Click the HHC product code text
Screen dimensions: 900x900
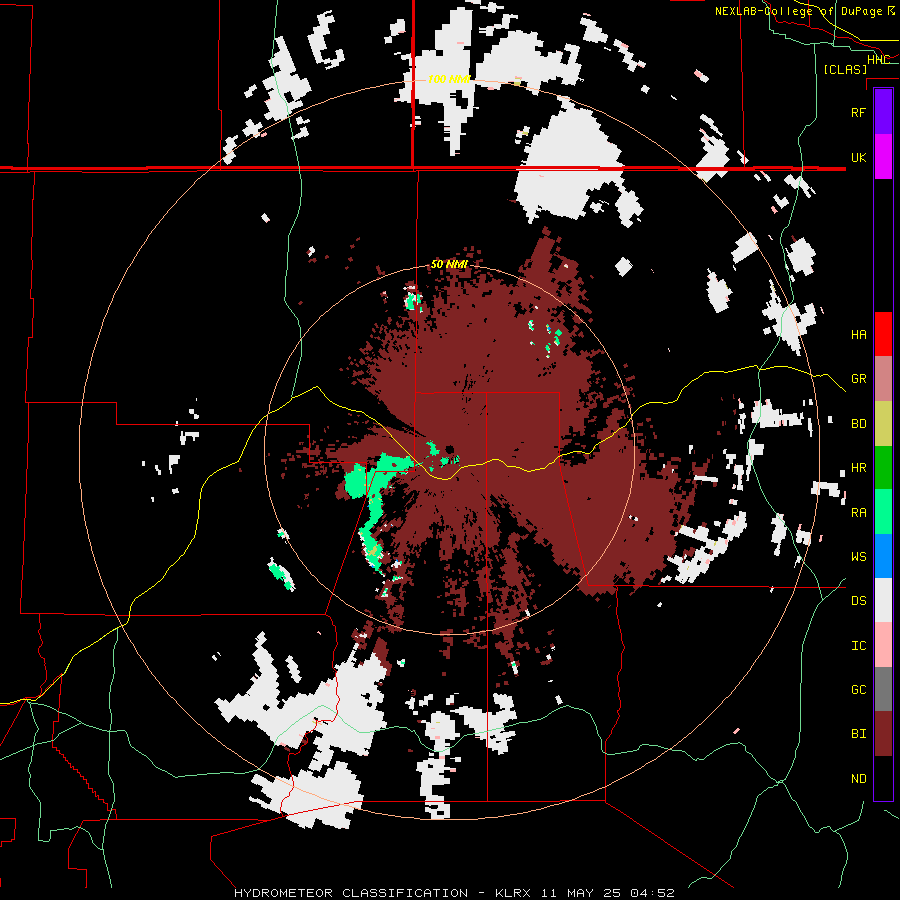pos(878,60)
